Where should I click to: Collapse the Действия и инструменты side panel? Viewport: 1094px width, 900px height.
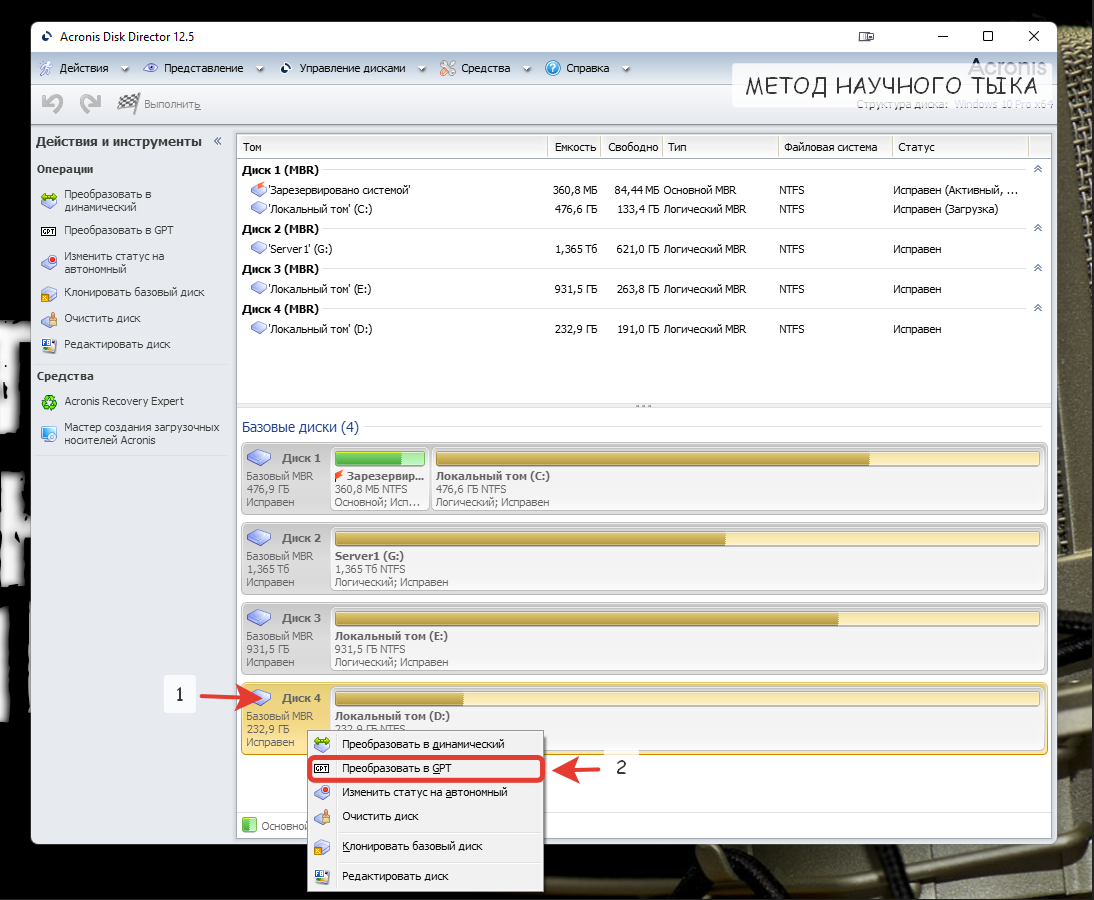[x=218, y=141]
